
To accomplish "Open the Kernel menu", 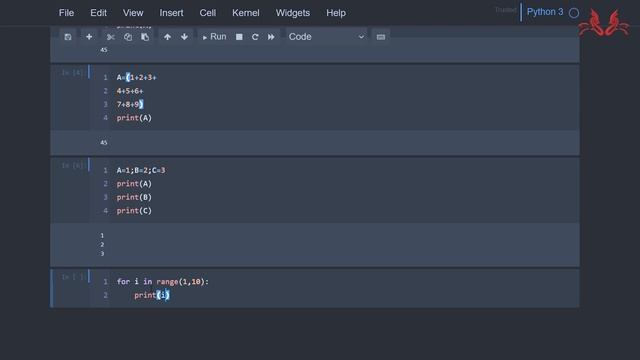I will point(246,13).
